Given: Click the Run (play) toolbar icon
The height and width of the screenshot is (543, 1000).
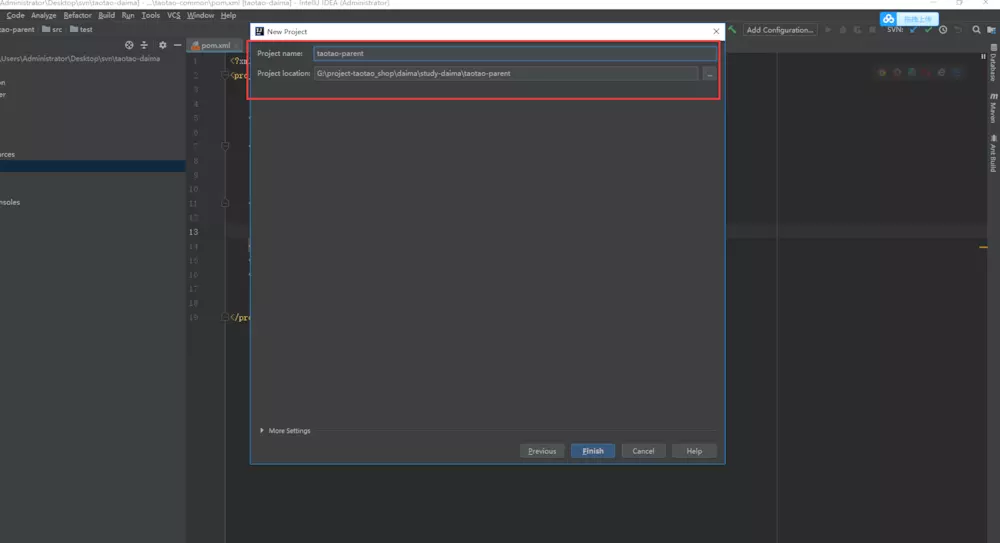Looking at the screenshot, I should click(x=828, y=30).
